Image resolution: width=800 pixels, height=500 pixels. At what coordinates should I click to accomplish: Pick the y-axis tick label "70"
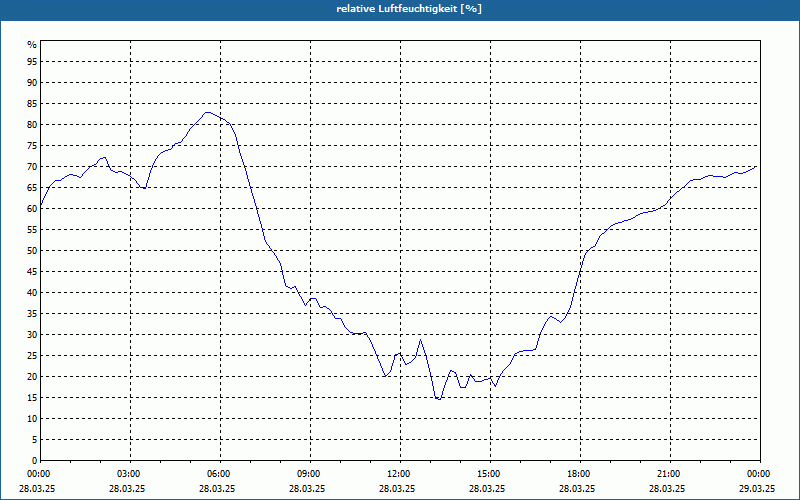click(32, 167)
